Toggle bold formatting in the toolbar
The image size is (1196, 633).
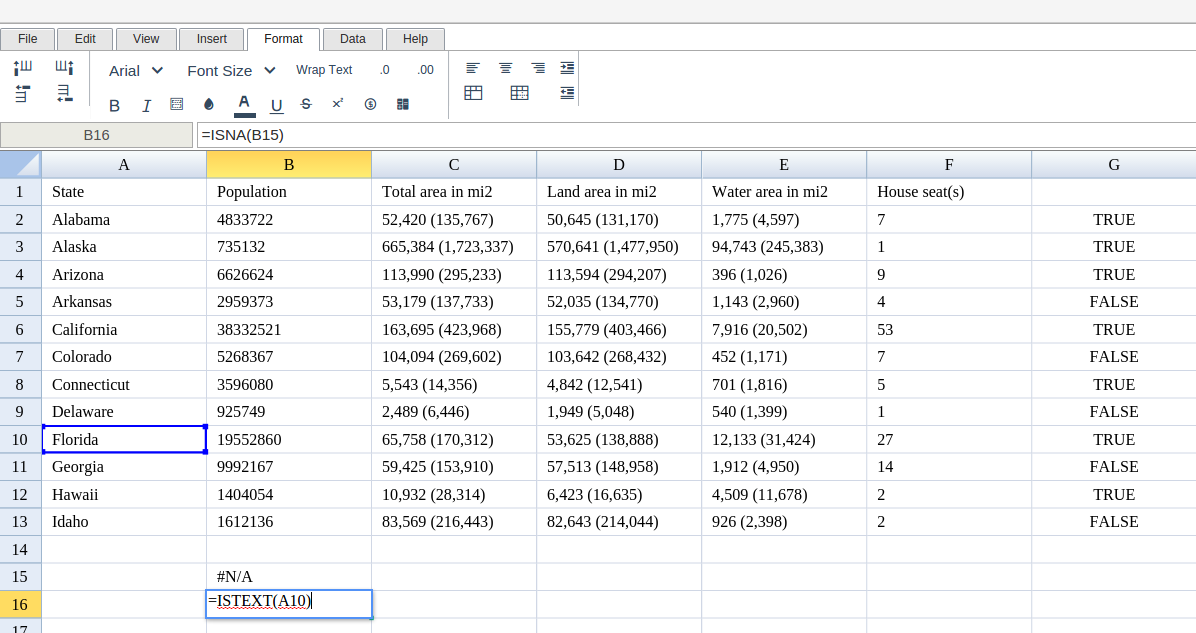(114, 105)
